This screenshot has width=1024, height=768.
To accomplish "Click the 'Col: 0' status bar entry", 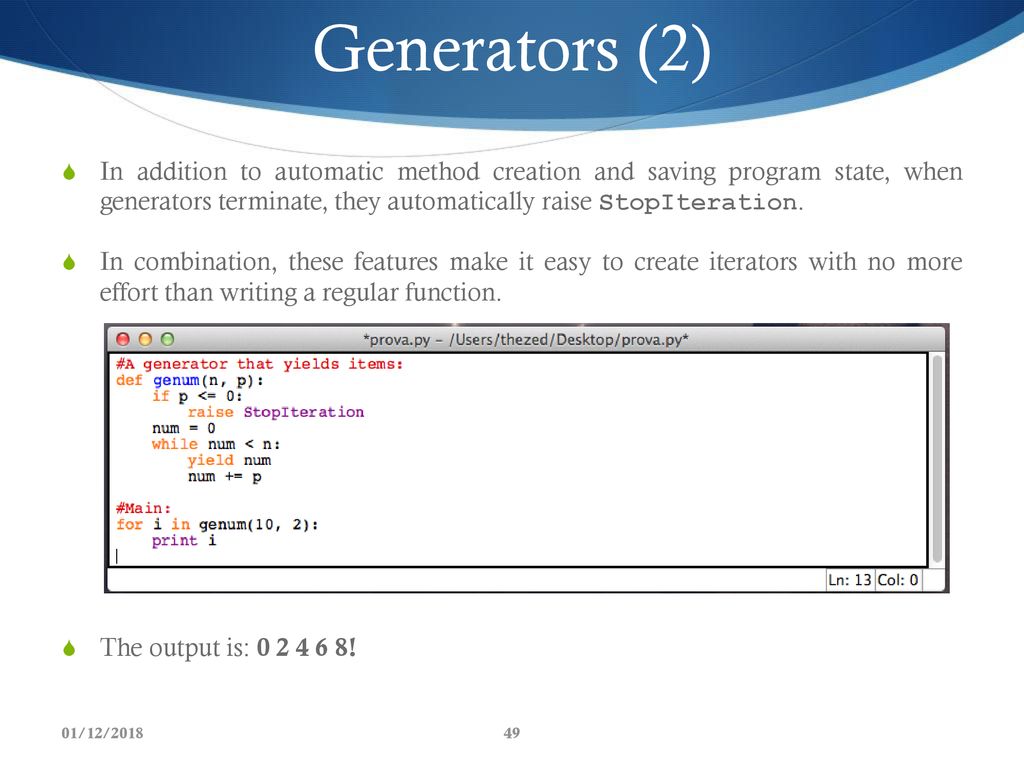I will (x=898, y=580).
